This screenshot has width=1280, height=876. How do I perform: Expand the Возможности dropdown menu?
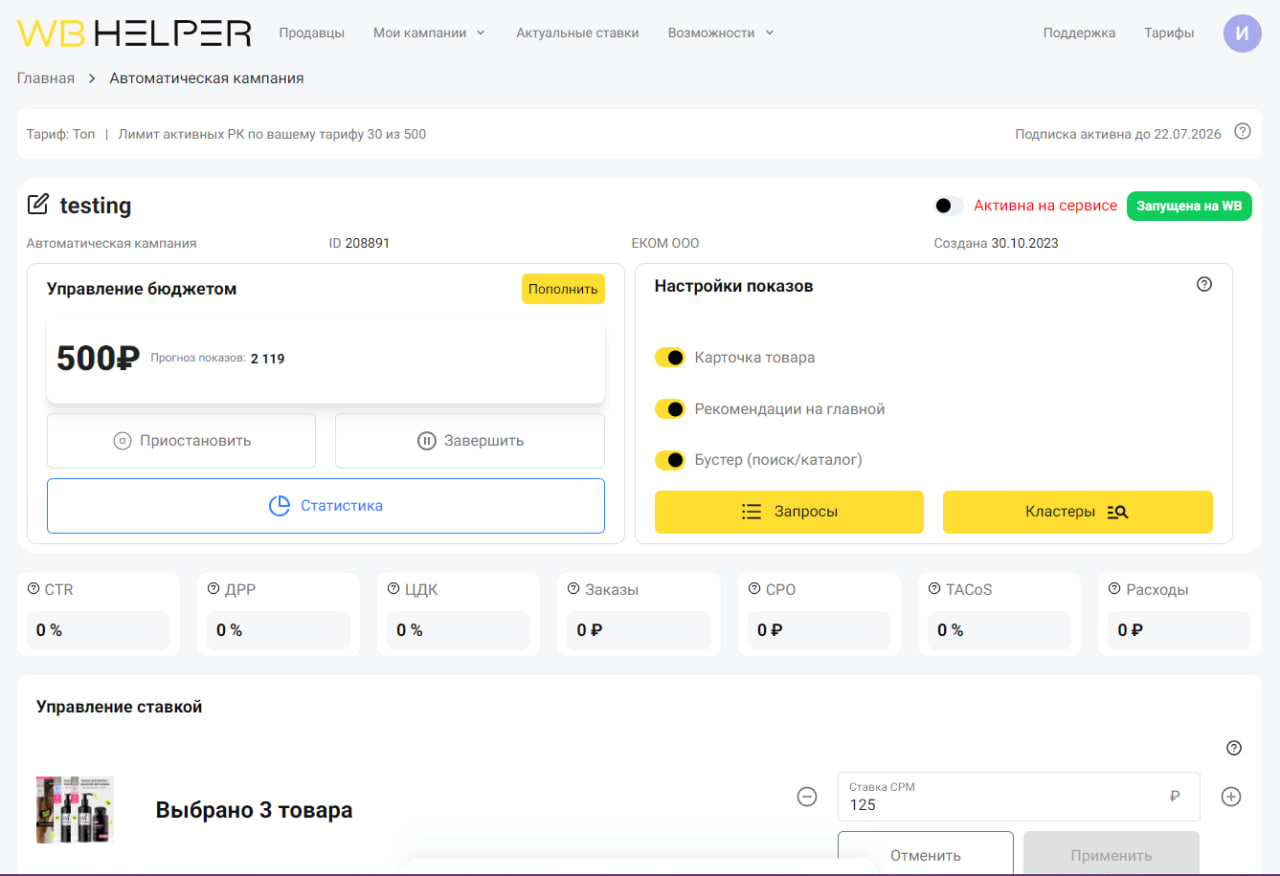pos(721,33)
